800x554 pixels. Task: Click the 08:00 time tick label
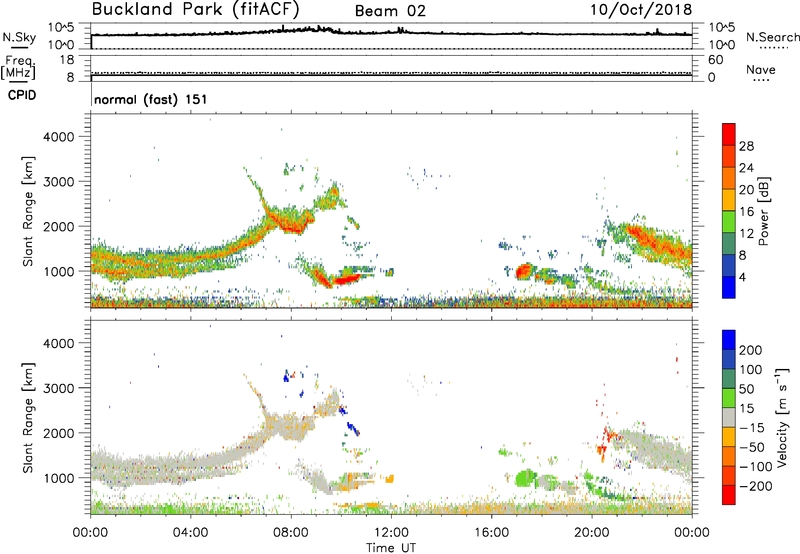[291, 533]
